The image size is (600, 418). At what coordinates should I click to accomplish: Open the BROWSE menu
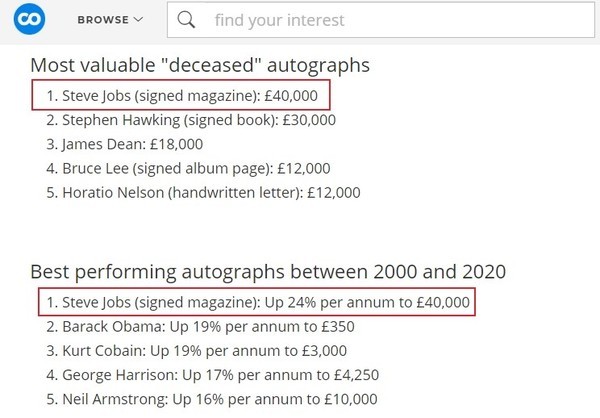pos(110,20)
